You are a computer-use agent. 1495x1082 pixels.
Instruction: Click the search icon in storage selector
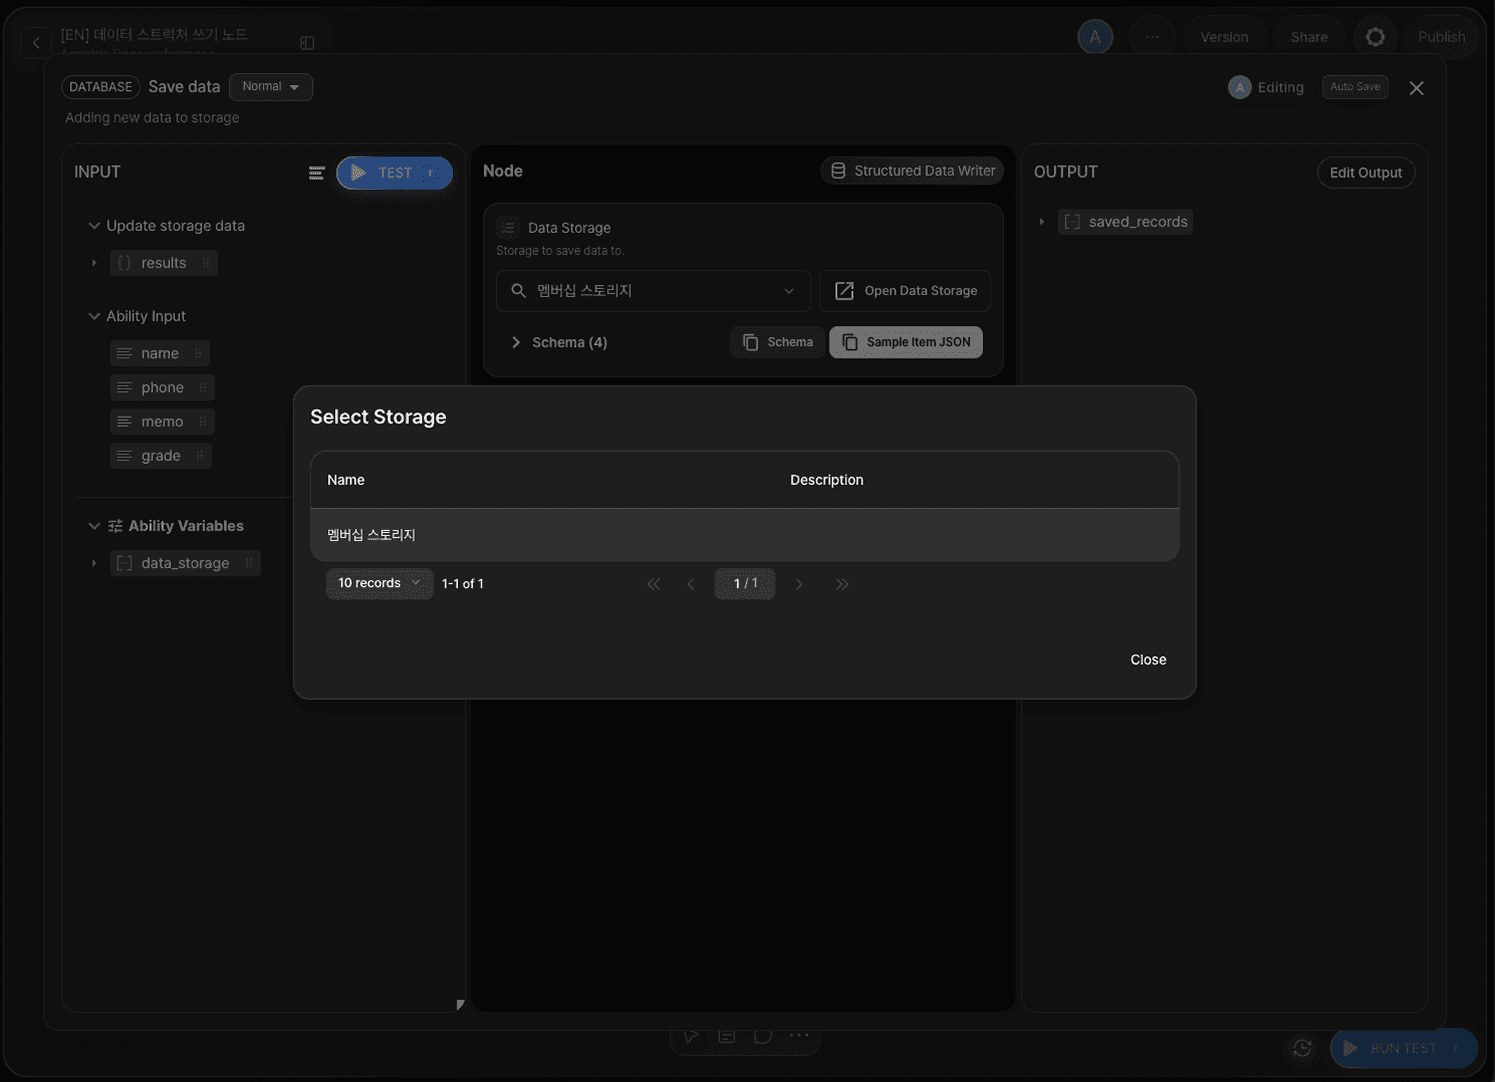(x=518, y=291)
